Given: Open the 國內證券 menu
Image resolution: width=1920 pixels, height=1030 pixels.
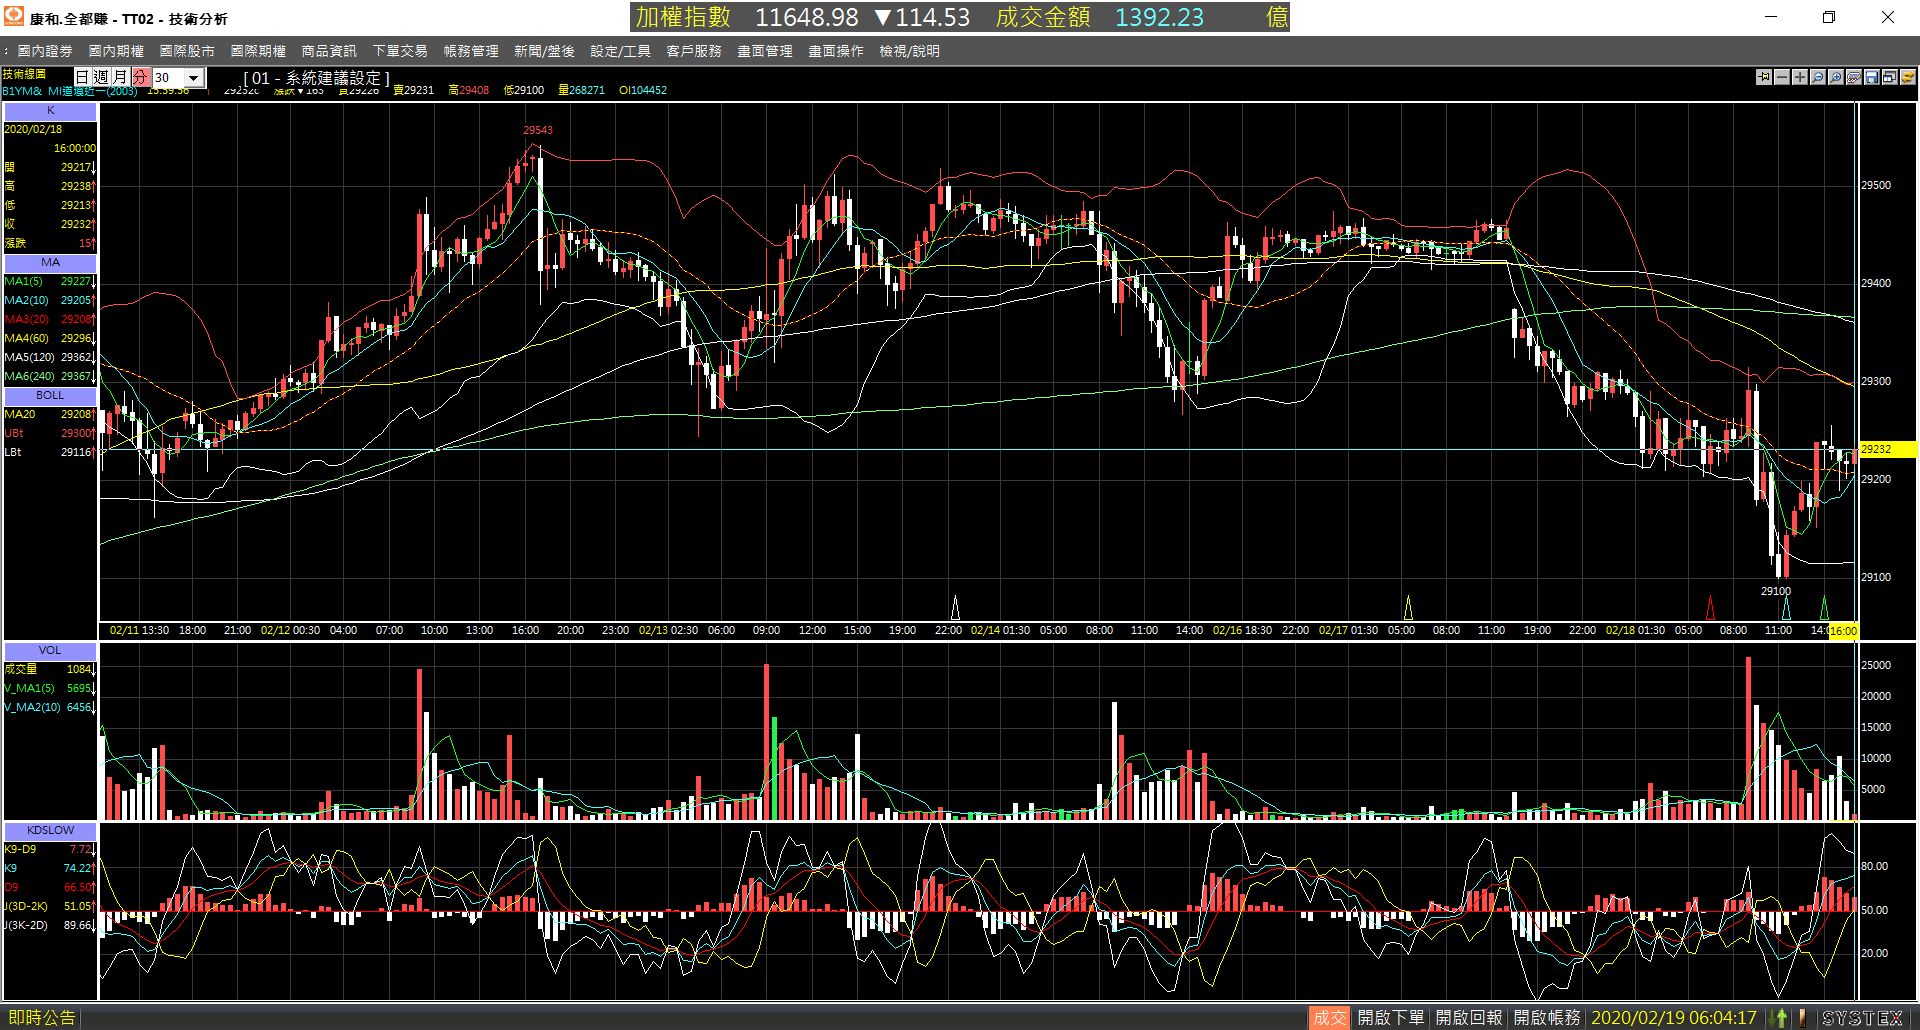Looking at the screenshot, I should pos(45,51).
